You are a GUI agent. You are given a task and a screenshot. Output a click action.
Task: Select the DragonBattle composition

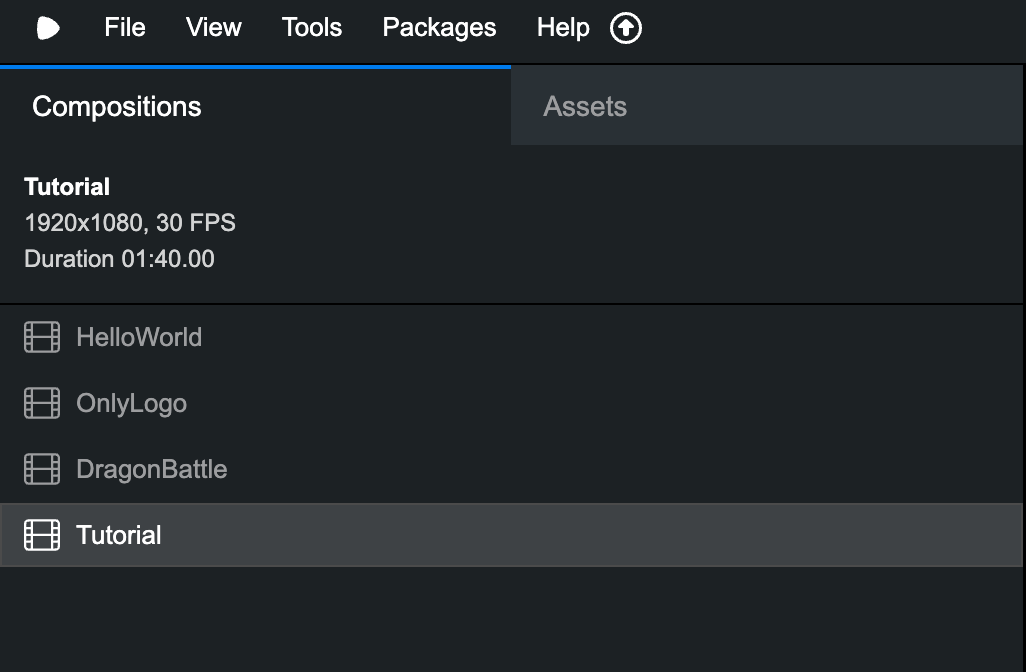point(152,469)
